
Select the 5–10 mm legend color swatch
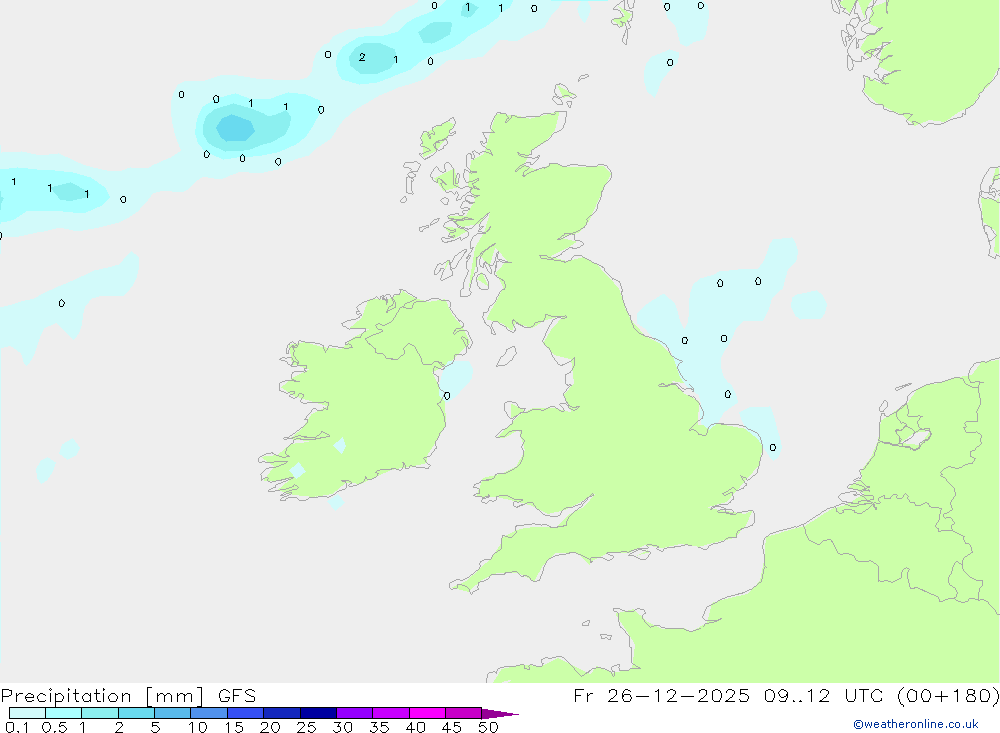173,713
